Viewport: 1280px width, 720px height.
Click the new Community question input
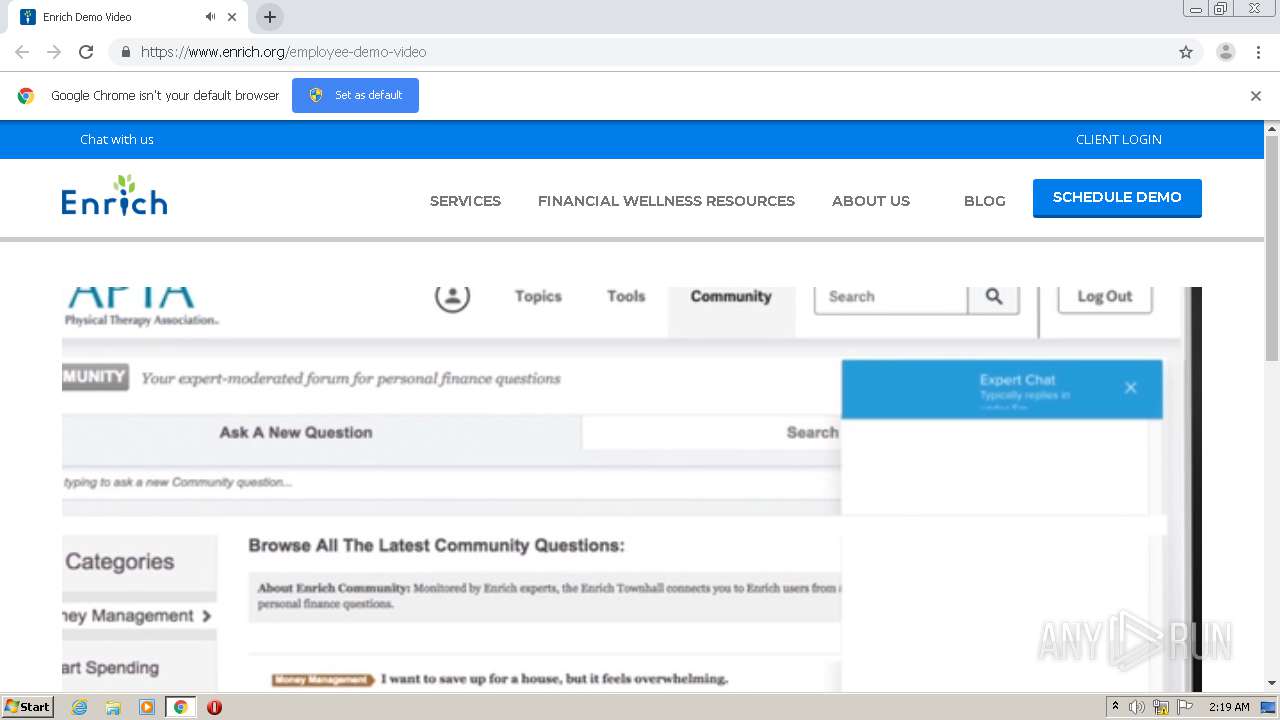tap(451, 482)
